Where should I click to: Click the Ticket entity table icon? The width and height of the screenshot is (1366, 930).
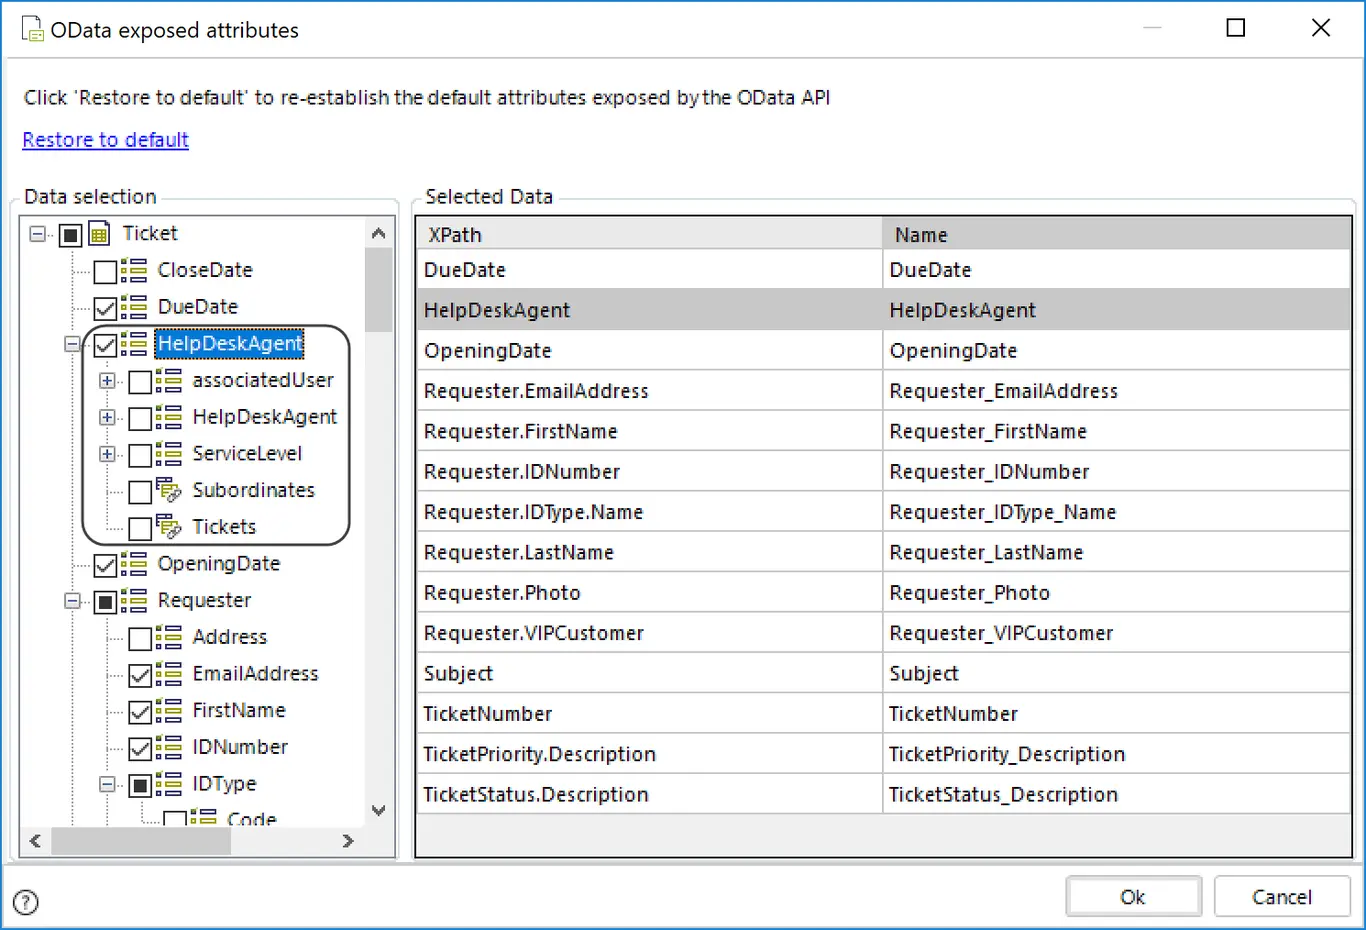pos(99,235)
